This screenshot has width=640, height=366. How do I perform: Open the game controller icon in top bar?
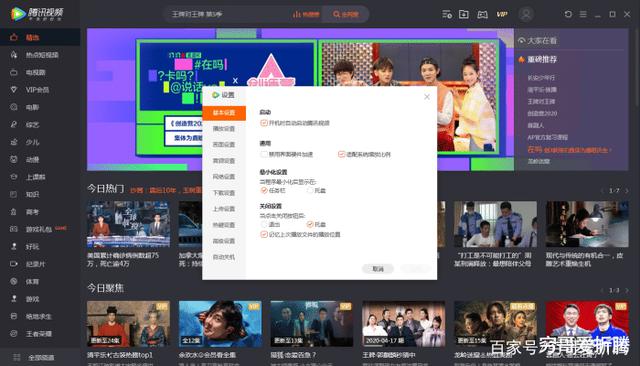tap(482, 15)
